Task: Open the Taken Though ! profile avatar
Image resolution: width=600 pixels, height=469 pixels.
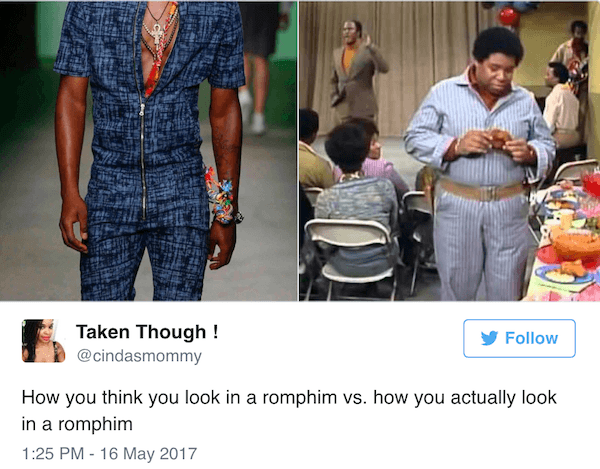Action: [44, 340]
